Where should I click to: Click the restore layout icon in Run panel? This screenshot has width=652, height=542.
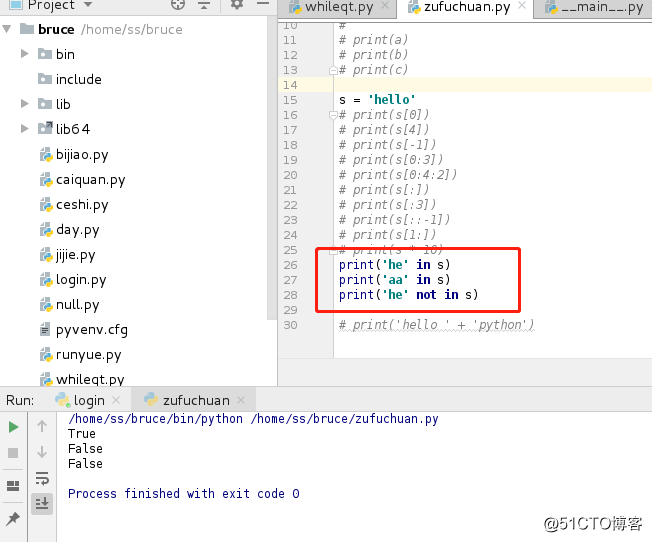click(13, 485)
